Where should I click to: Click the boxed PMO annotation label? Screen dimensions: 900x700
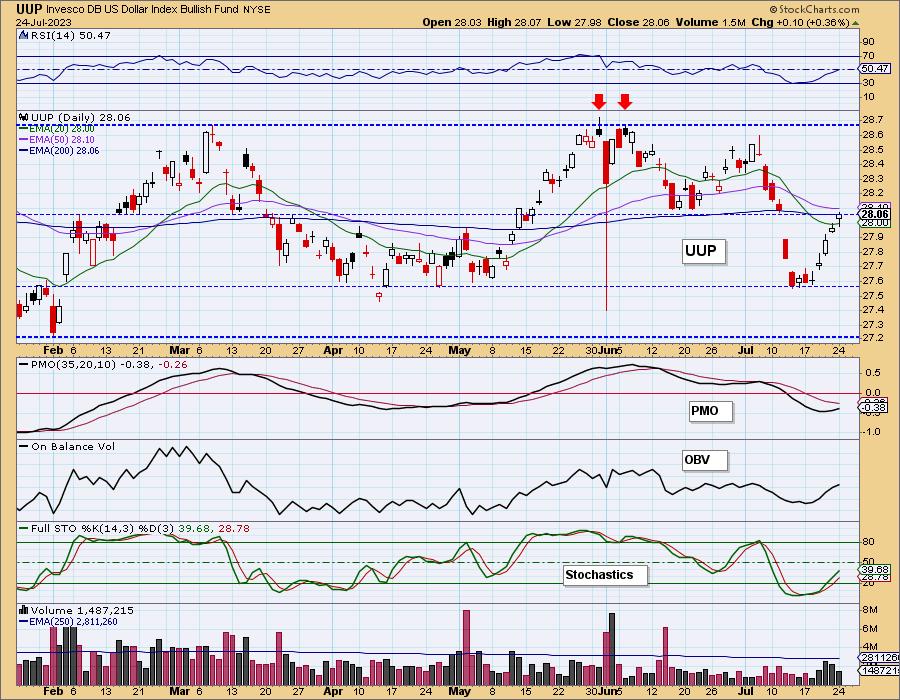[711, 411]
